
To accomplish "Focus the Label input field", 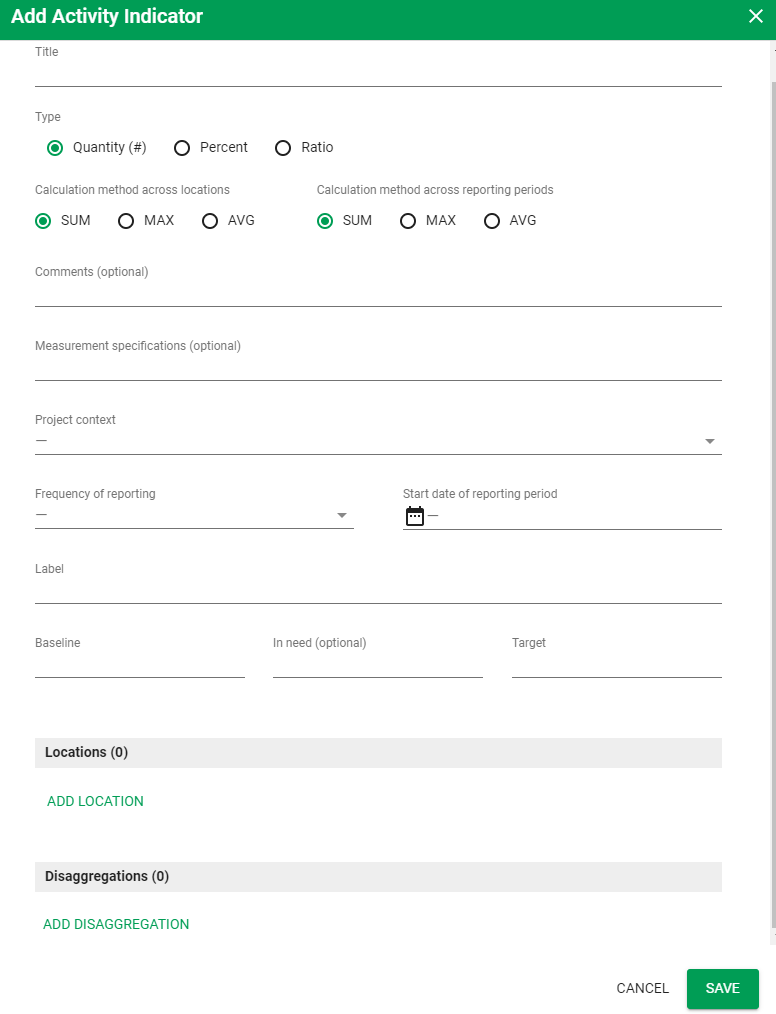I will (x=378, y=591).
